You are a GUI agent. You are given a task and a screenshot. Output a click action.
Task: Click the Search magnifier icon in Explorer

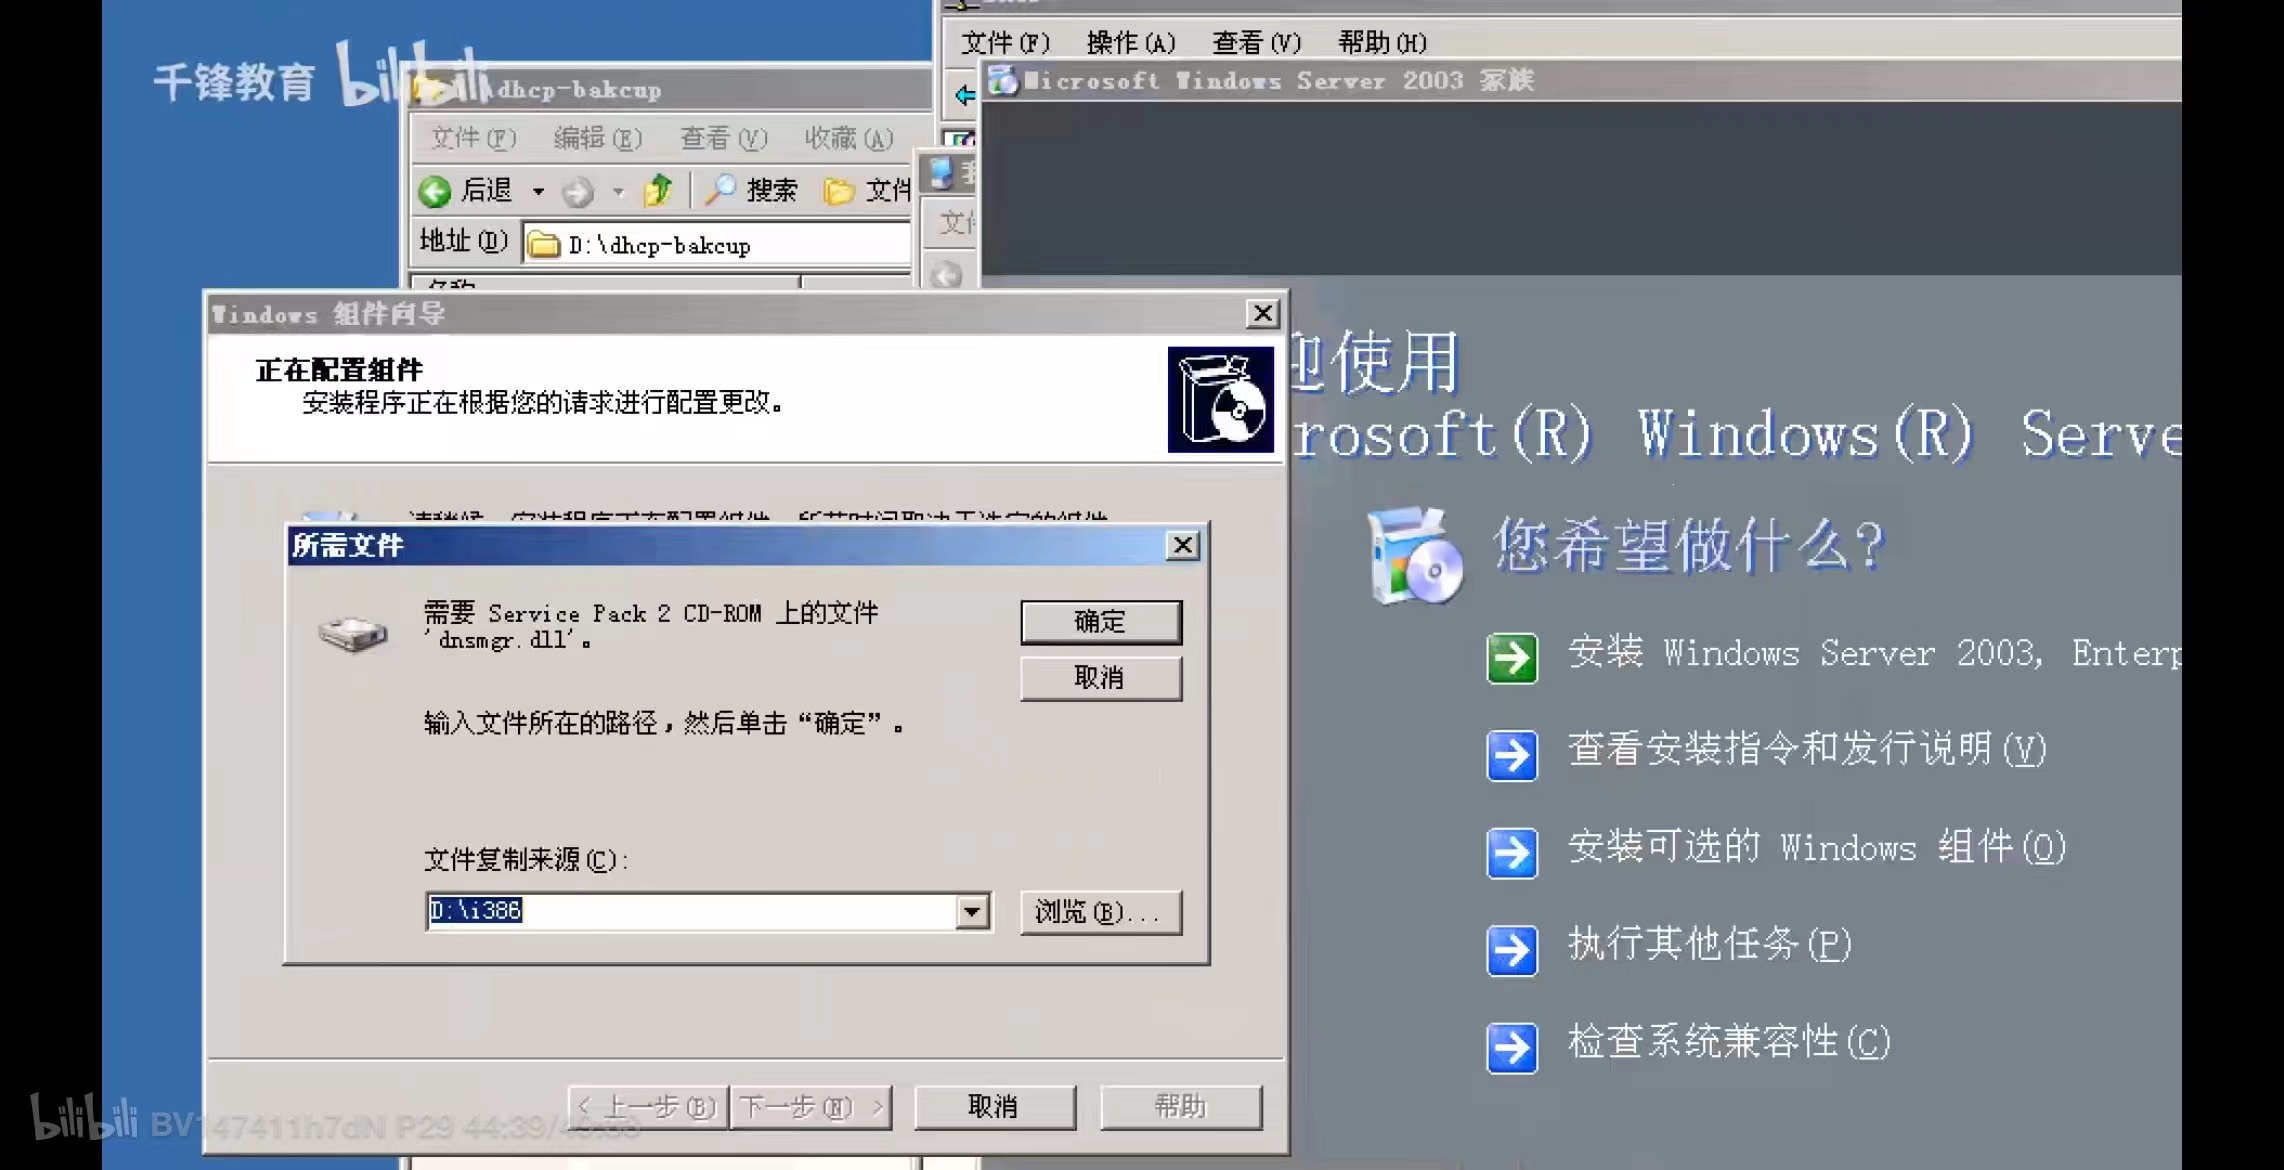coord(720,190)
